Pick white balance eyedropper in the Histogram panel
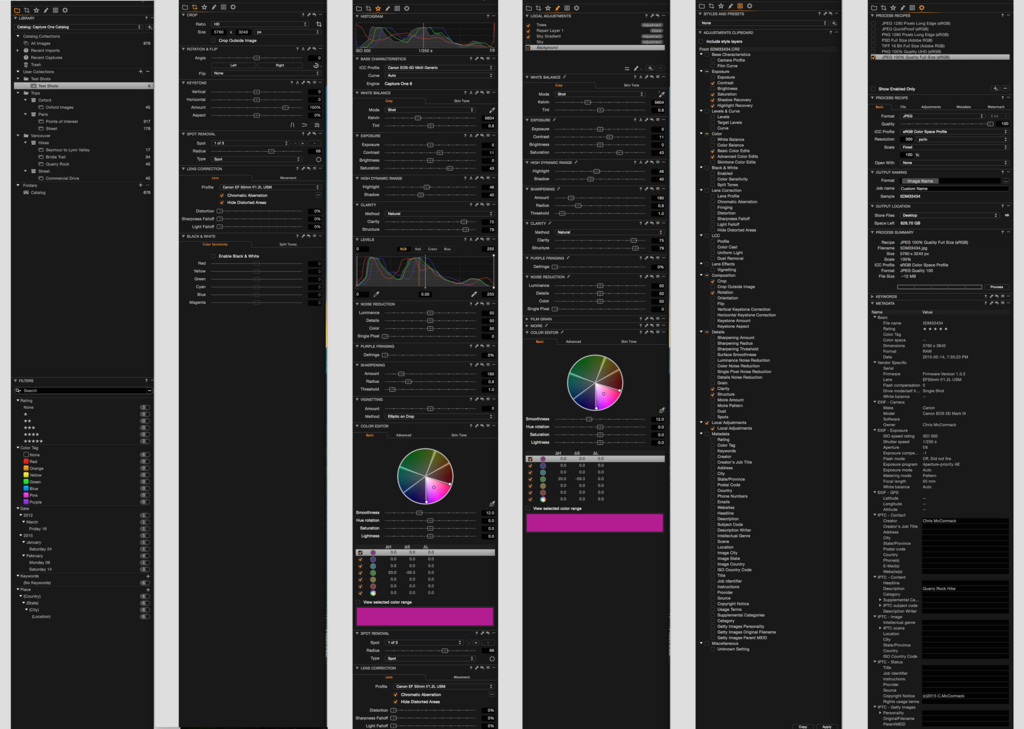The height and width of the screenshot is (729, 1024). tap(491, 110)
